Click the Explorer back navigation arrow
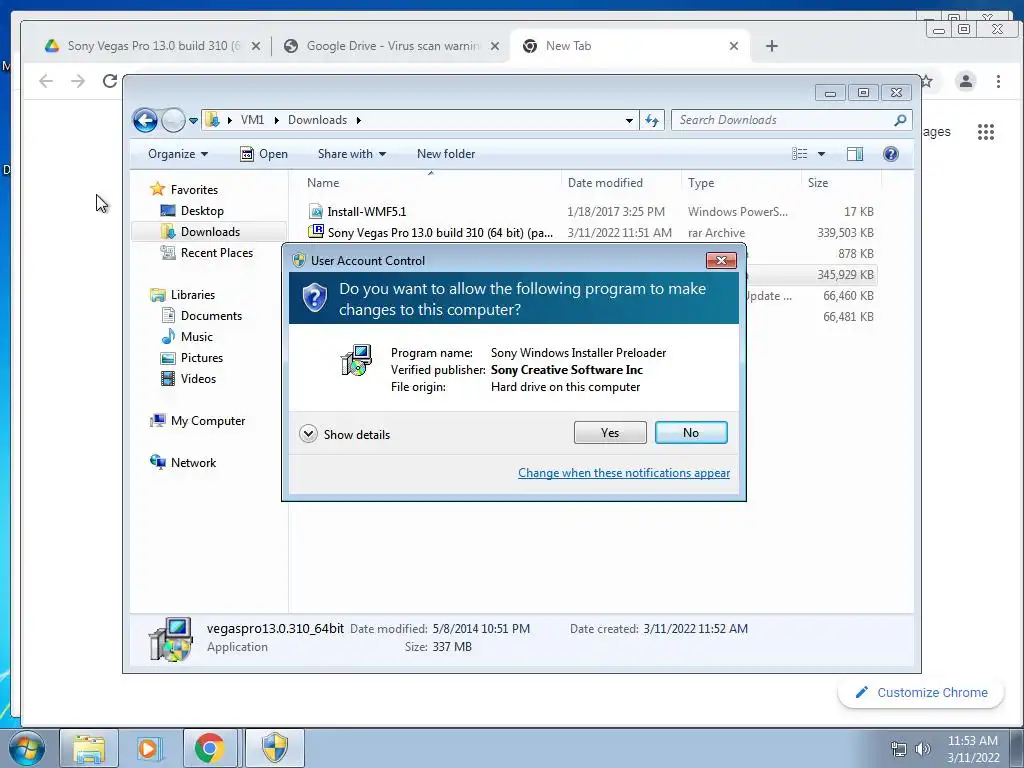Image resolution: width=1024 pixels, height=768 pixels. tap(145, 120)
